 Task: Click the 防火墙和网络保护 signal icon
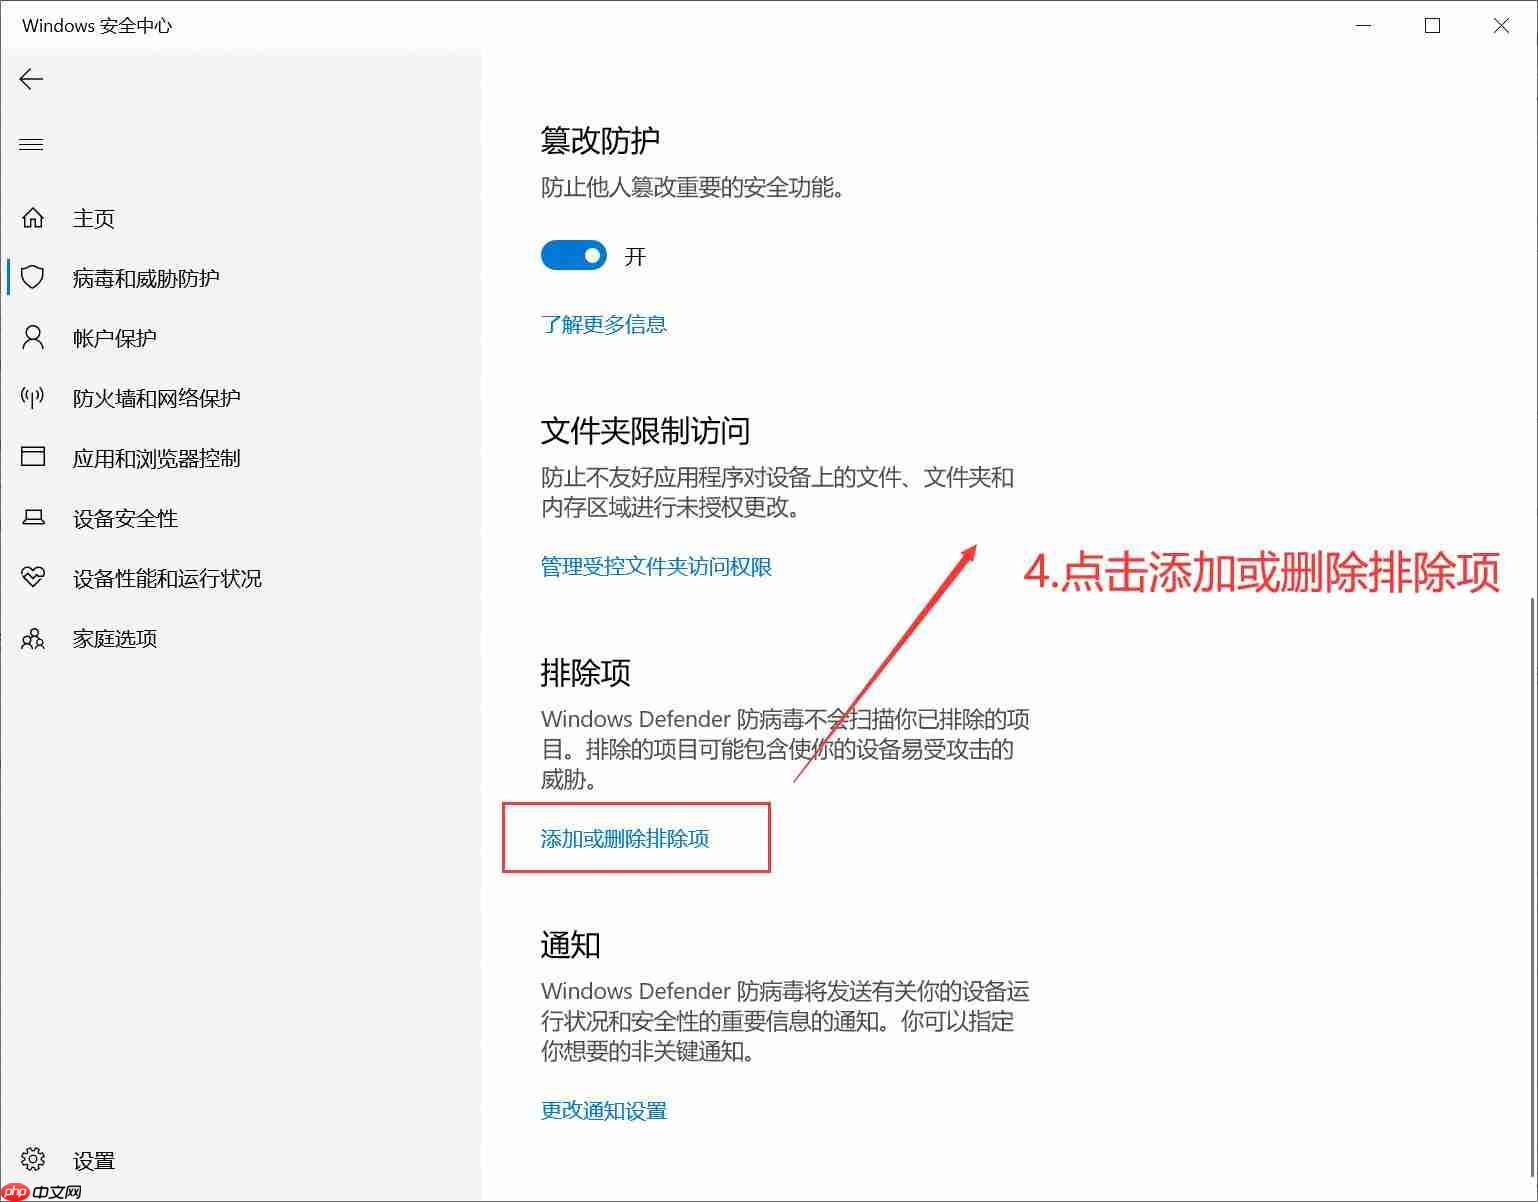[32, 397]
